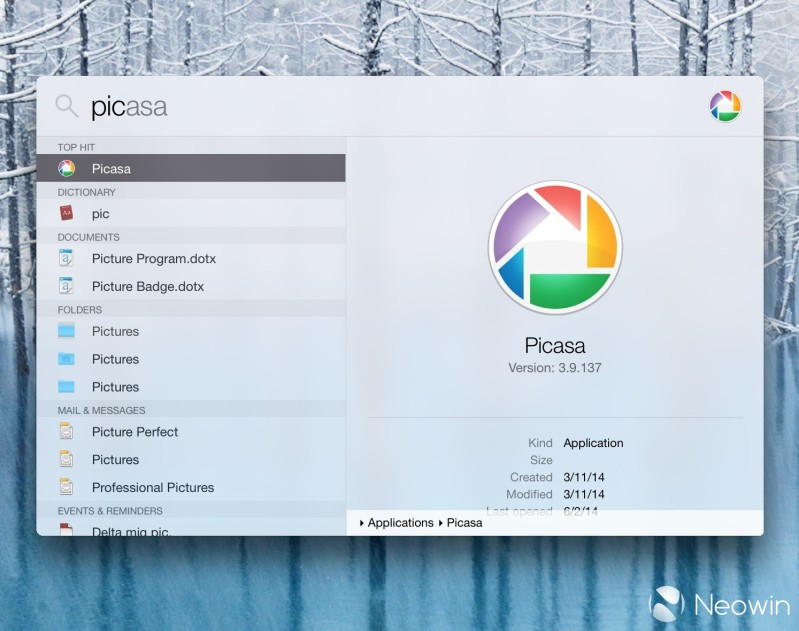This screenshot has width=799, height=631.
Task: Click the Delta mig pic event icon
Action: click(x=66, y=530)
